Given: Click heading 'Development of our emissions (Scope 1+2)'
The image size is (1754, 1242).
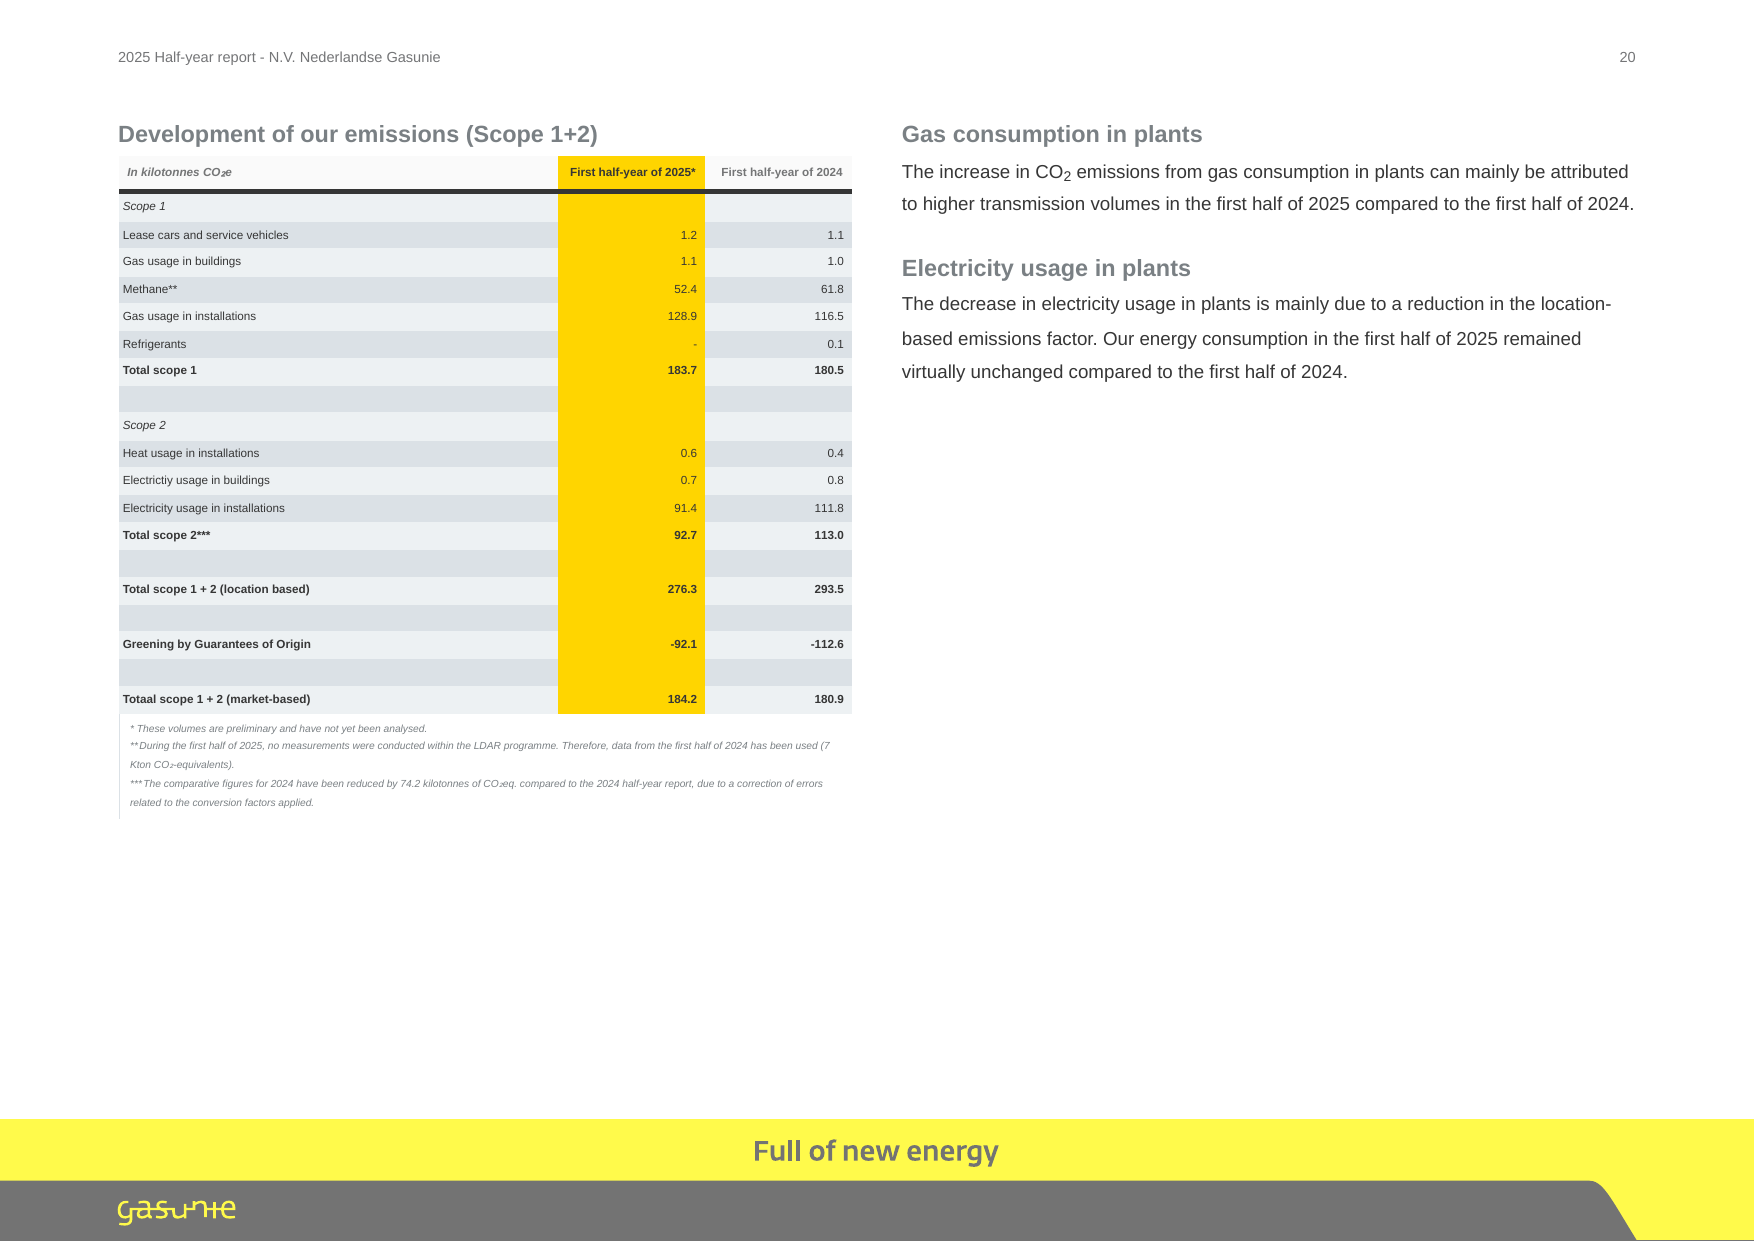Looking at the screenshot, I should click(358, 134).
